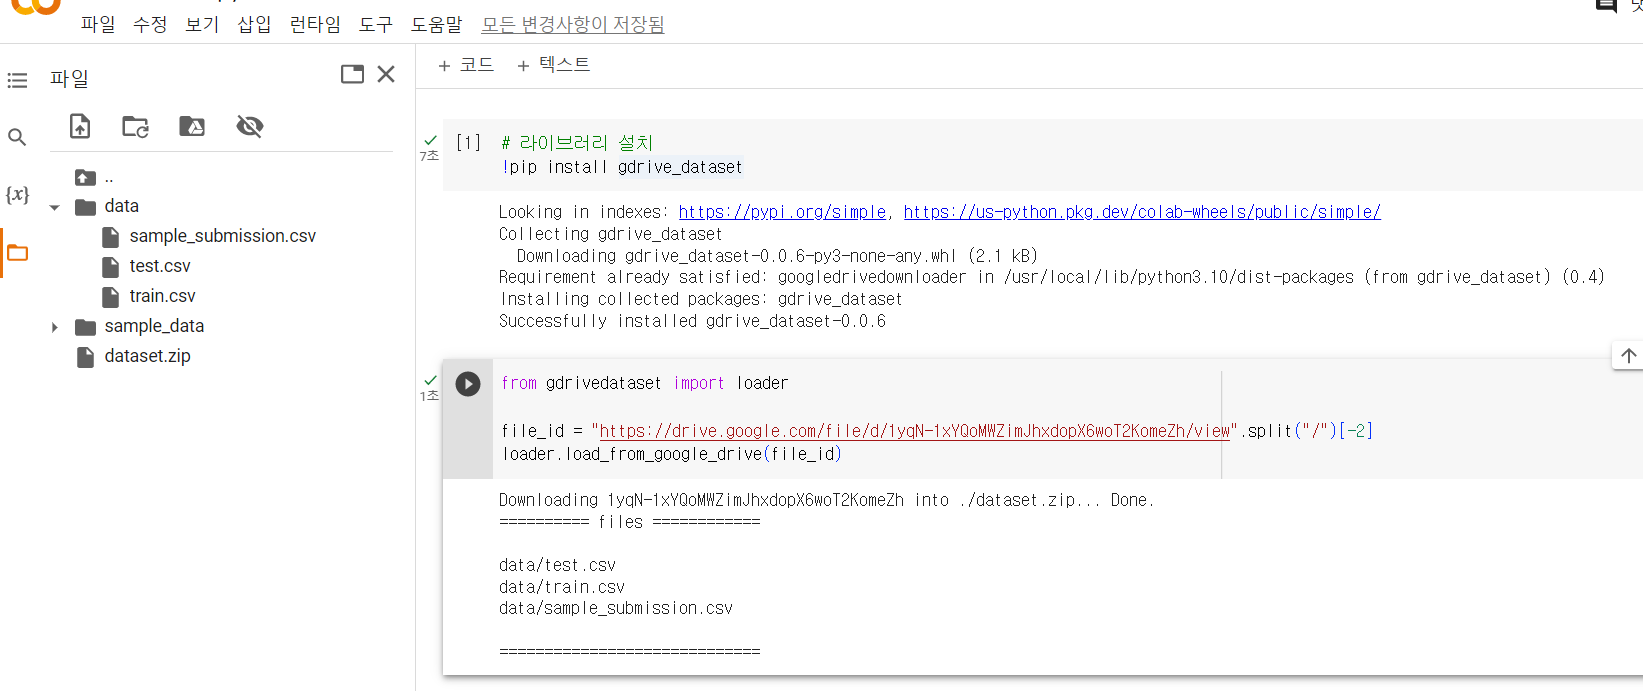
Task: Click the loader.load_from_google_drive code line
Action: (x=672, y=454)
